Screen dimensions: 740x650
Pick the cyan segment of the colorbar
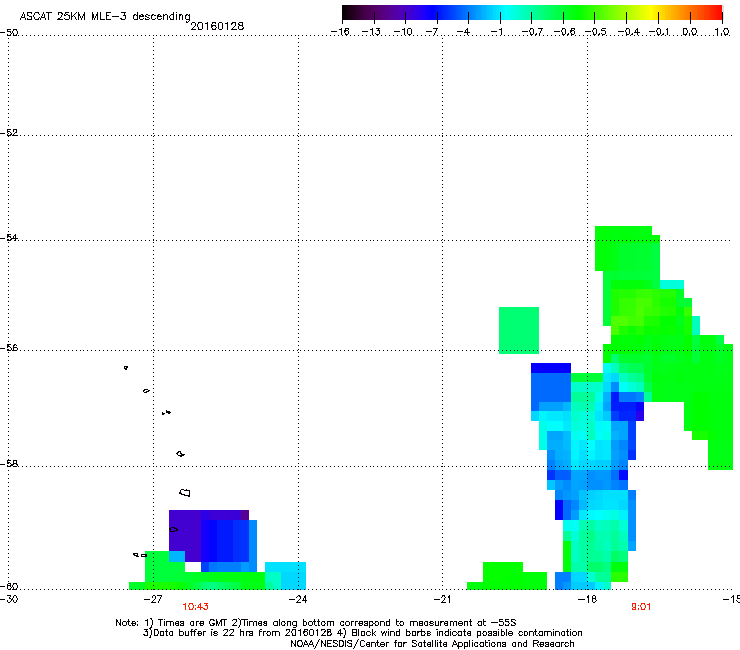pos(507,13)
